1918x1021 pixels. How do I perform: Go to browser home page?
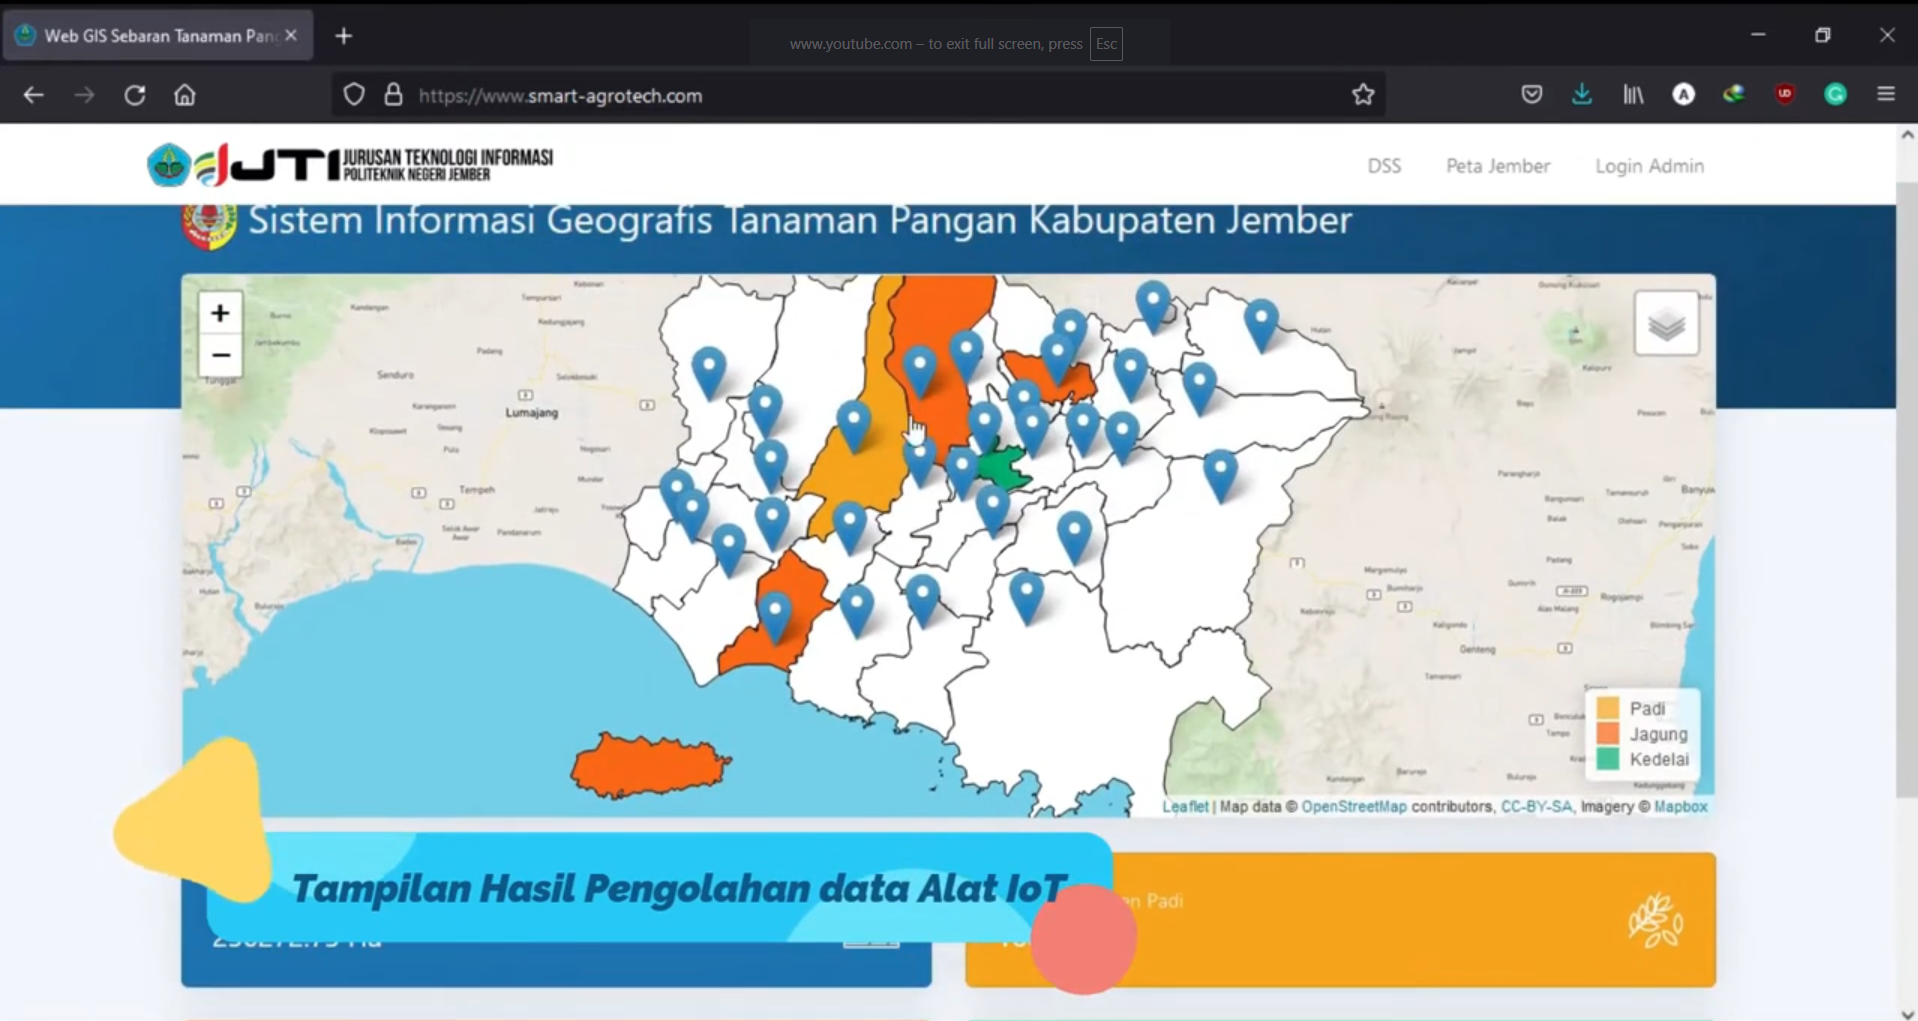(185, 95)
